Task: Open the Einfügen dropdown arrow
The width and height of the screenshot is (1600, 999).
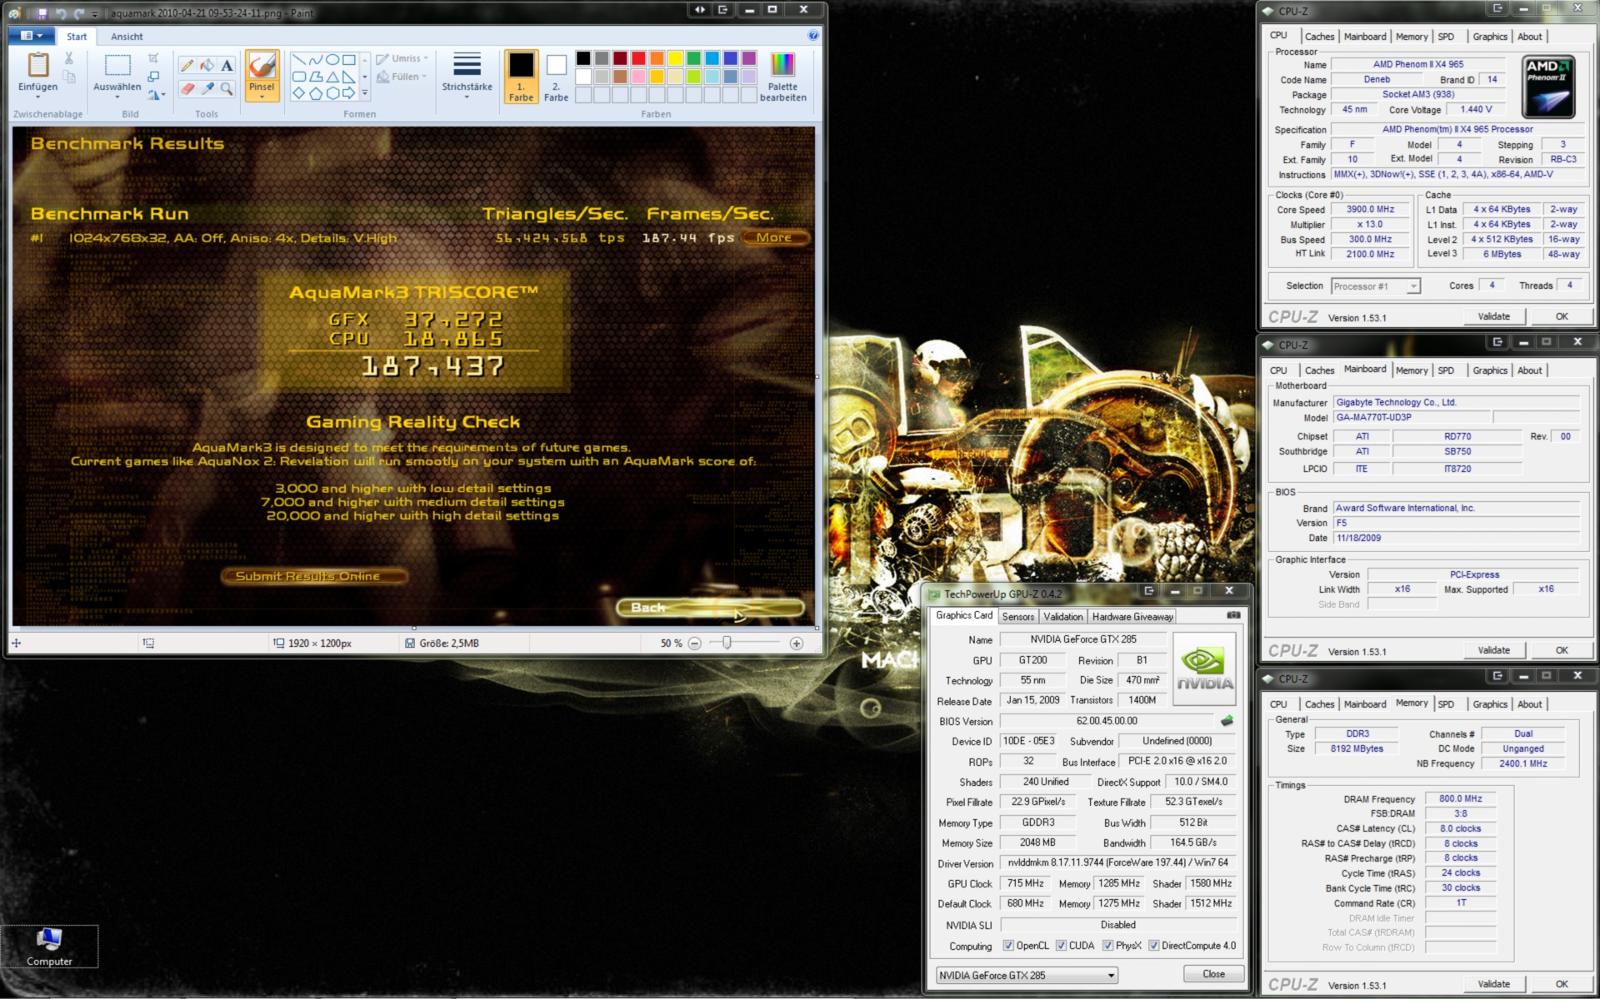Action: 38,95
